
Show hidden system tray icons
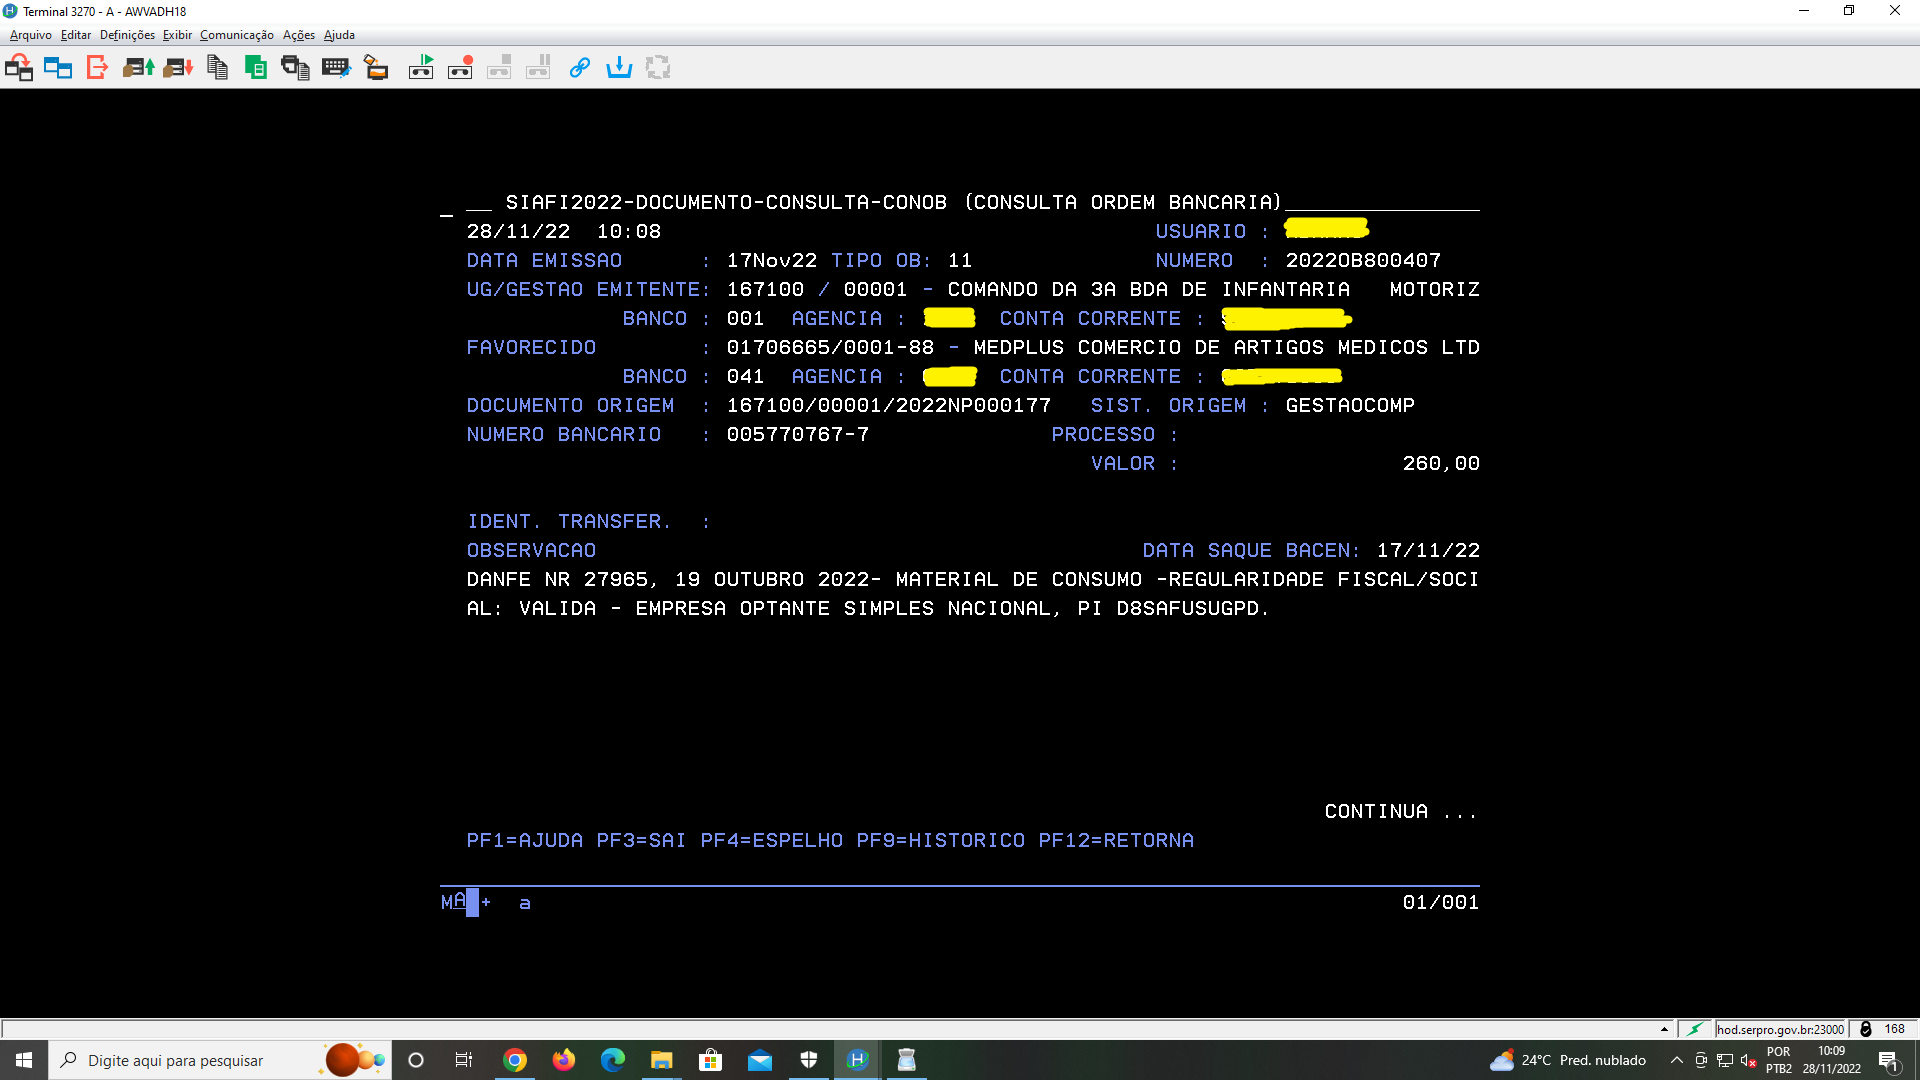1677,1060
